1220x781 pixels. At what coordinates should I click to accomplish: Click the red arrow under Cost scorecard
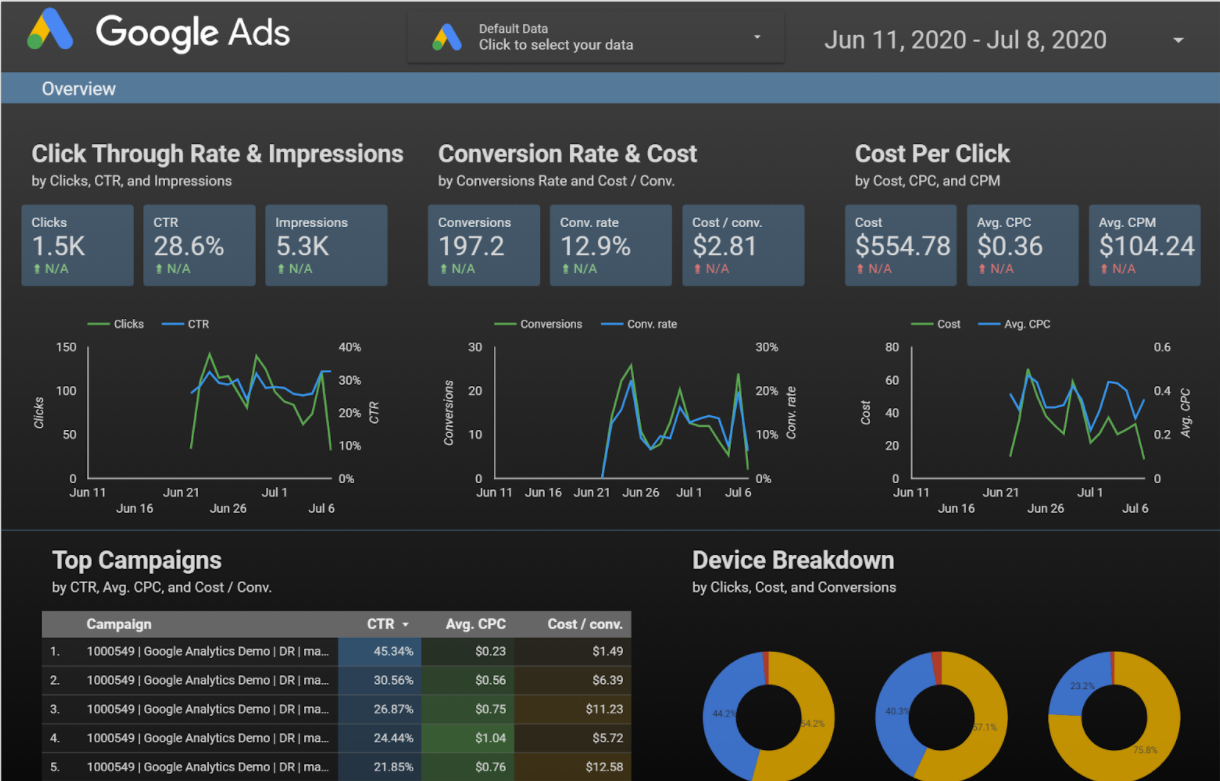860,269
